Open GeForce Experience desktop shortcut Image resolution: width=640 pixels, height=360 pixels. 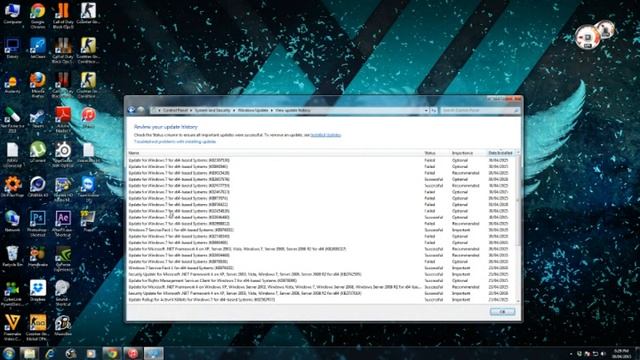pos(63,258)
